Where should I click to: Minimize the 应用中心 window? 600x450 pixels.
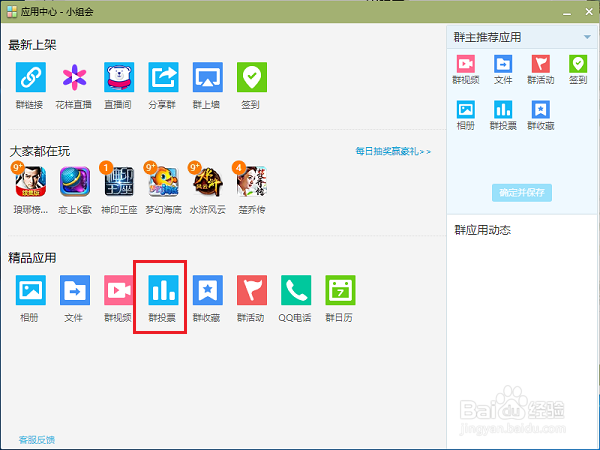coord(567,13)
